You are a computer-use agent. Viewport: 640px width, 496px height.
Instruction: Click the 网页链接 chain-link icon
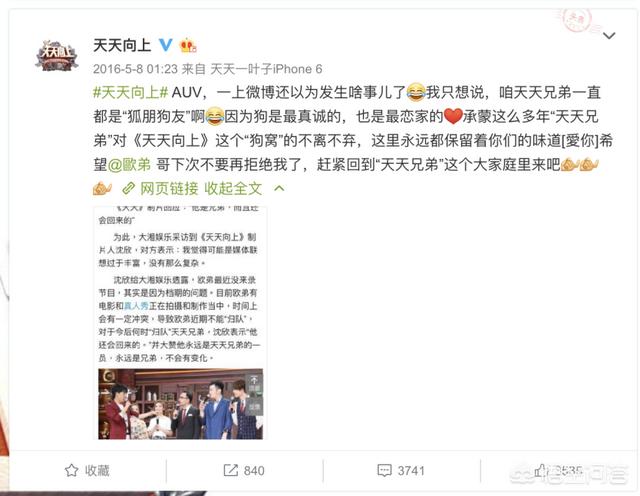click(x=129, y=188)
